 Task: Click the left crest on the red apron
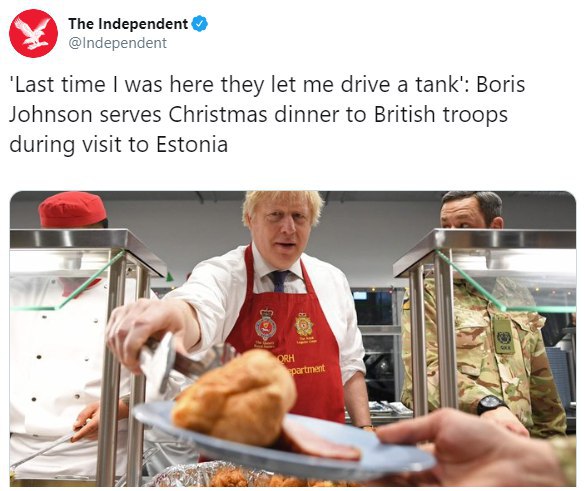pos(266,326)
